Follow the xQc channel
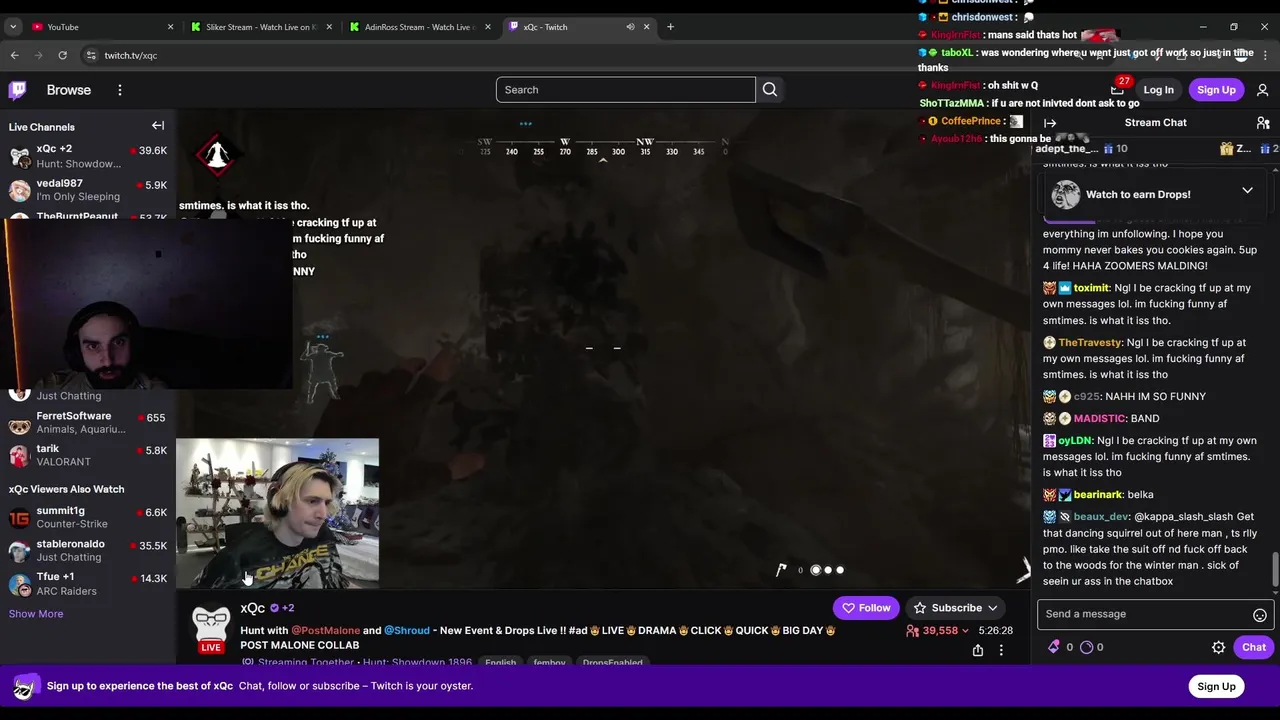Image resolution: width=1280 pixels, height=720 pixels. (866, 608)
